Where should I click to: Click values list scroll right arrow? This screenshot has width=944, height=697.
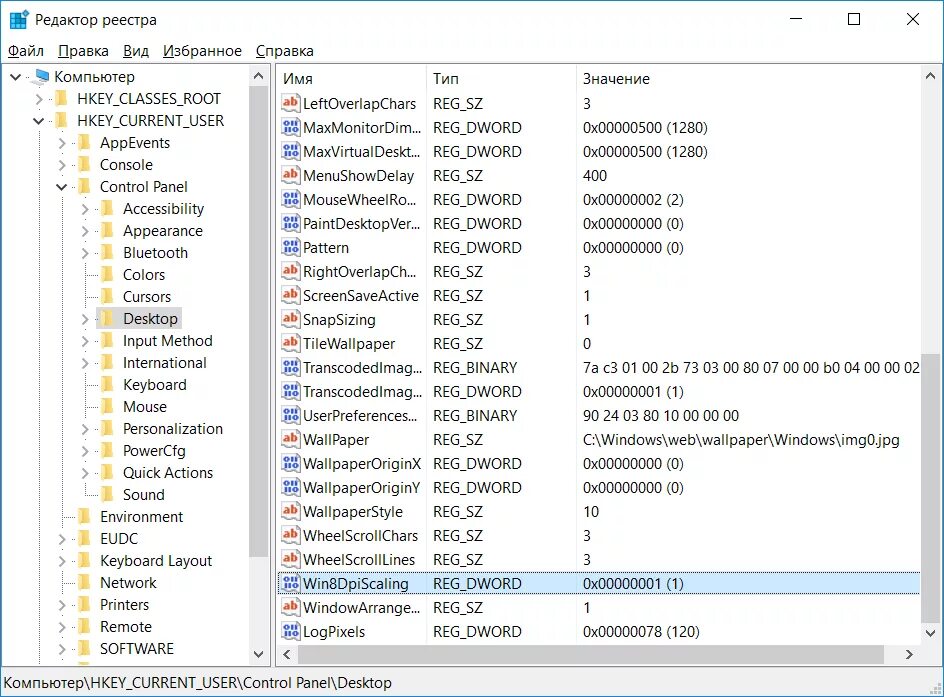[x=909, y=654]
